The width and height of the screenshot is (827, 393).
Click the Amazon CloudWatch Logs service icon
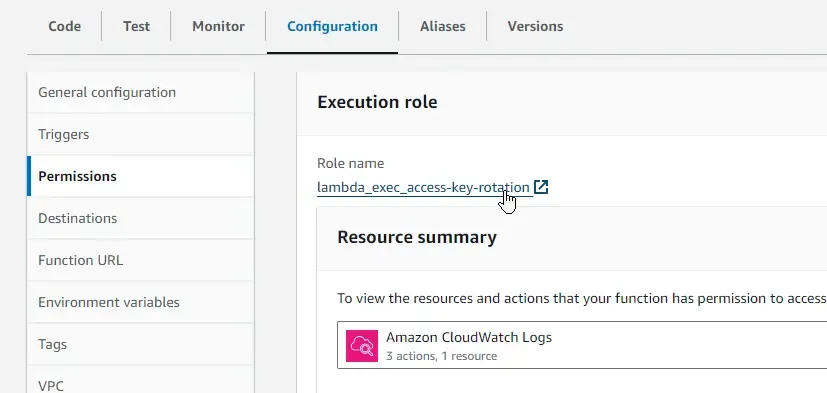(362, 346)
